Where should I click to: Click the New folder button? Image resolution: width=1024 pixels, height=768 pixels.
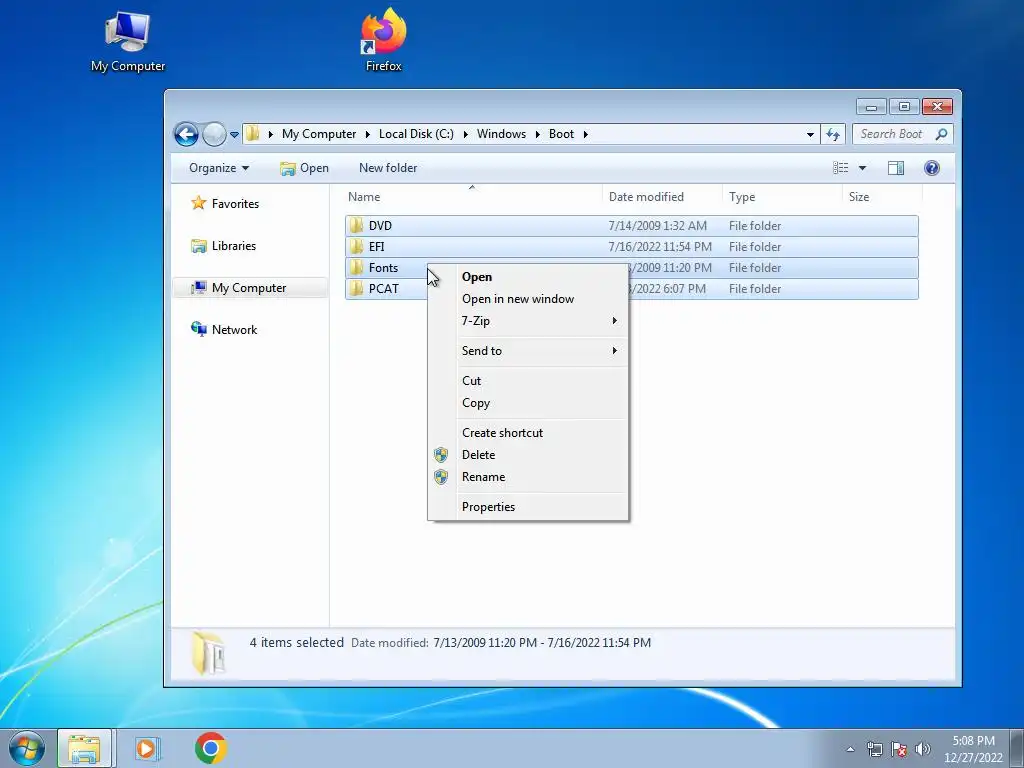(x=388, y=168)
